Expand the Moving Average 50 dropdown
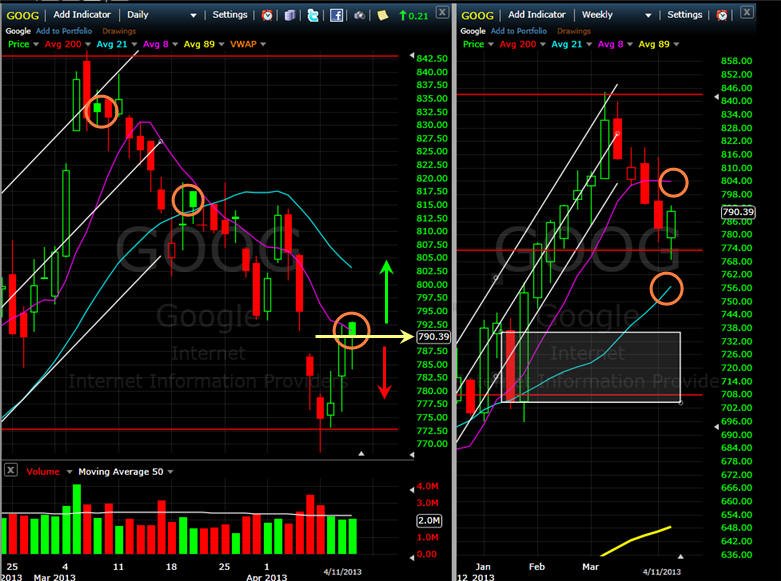781x581 pixels. coord(170,472)
